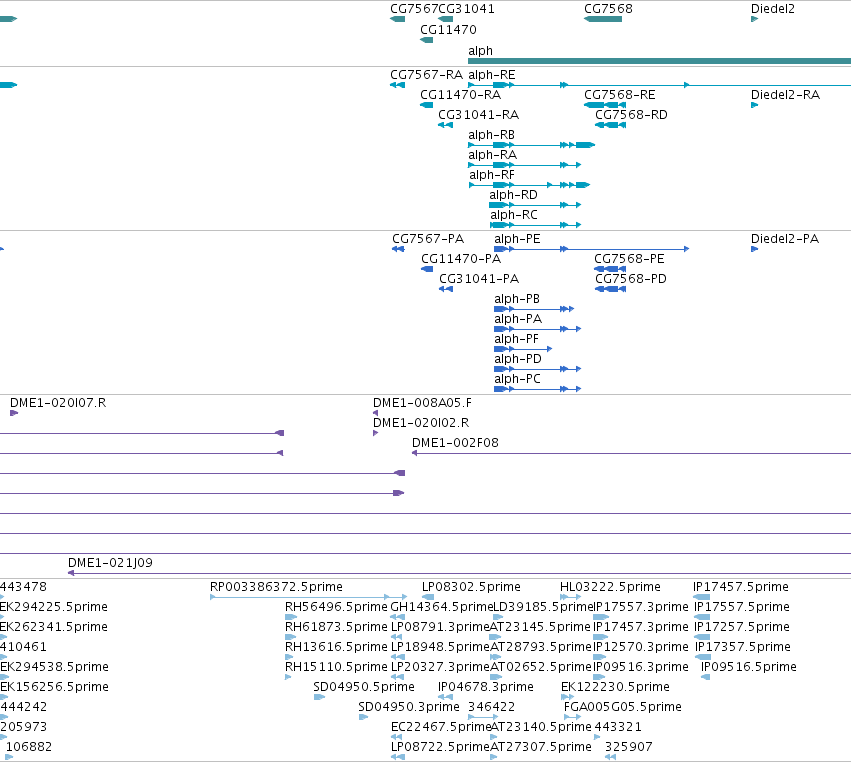Click EST IP04678.3prime
This screenshot has width=851, height=762.
point(446,697)
